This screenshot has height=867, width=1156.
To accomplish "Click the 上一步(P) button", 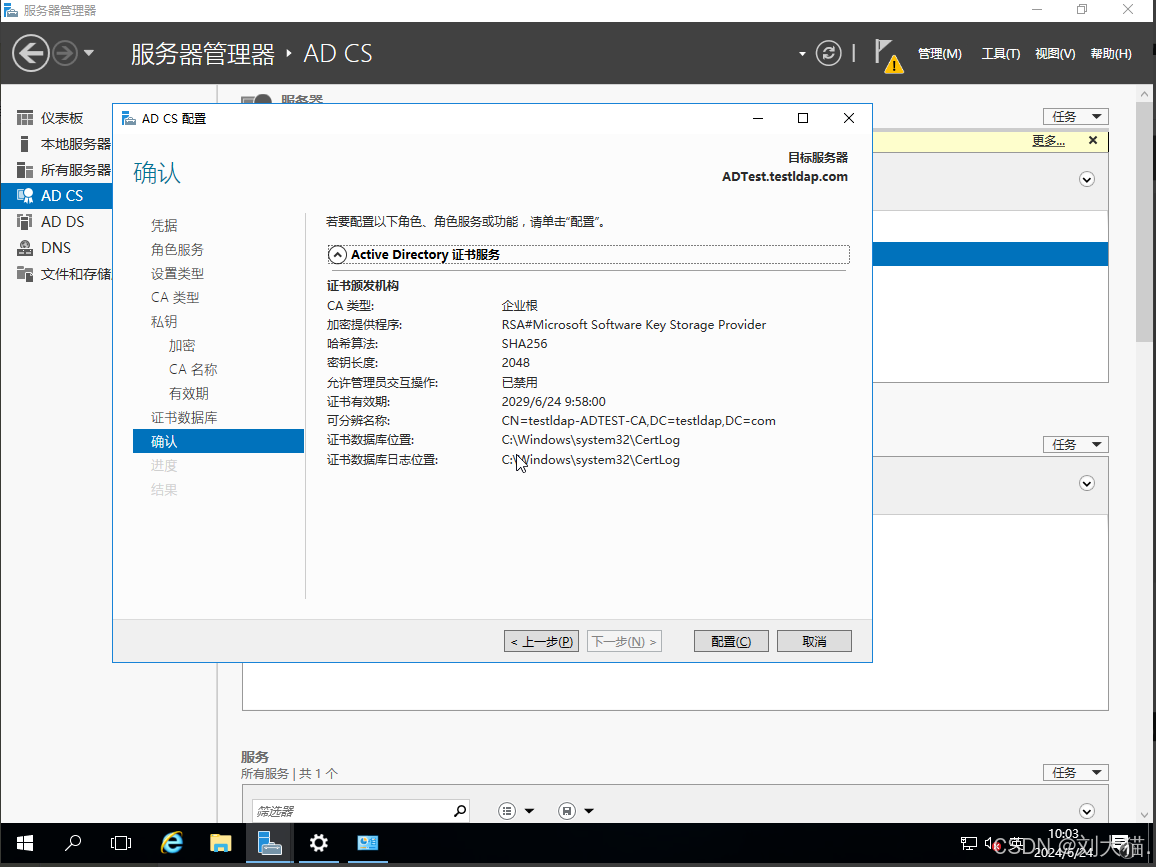I will [x=541, y=642].
